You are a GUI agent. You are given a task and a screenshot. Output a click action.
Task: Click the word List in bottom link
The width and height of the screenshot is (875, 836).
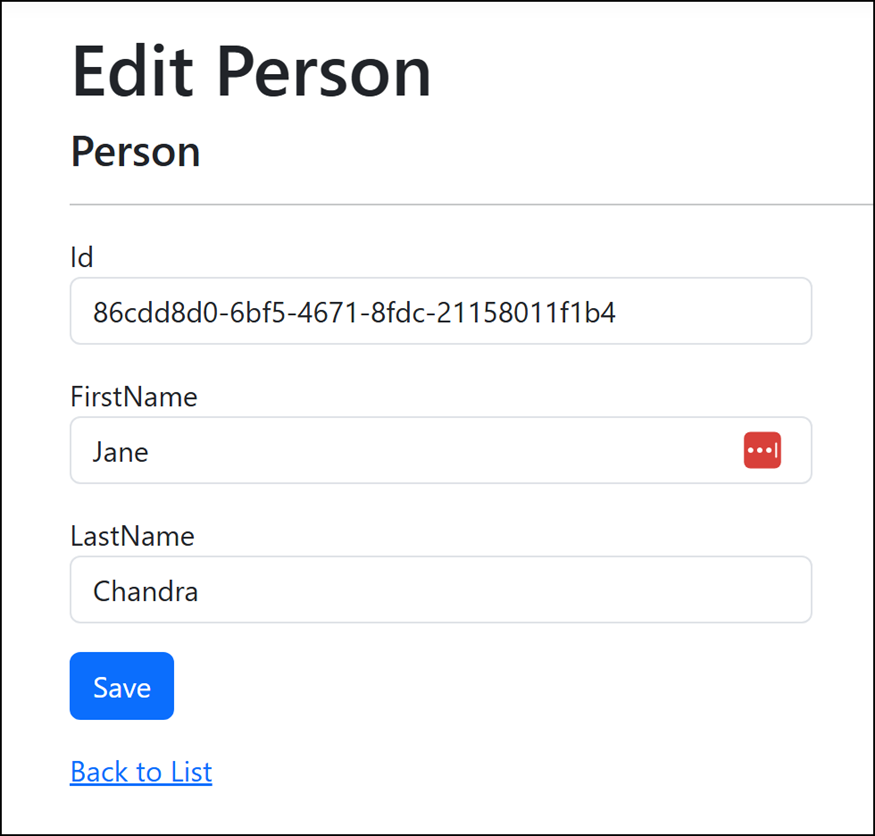tap(191, 772)
